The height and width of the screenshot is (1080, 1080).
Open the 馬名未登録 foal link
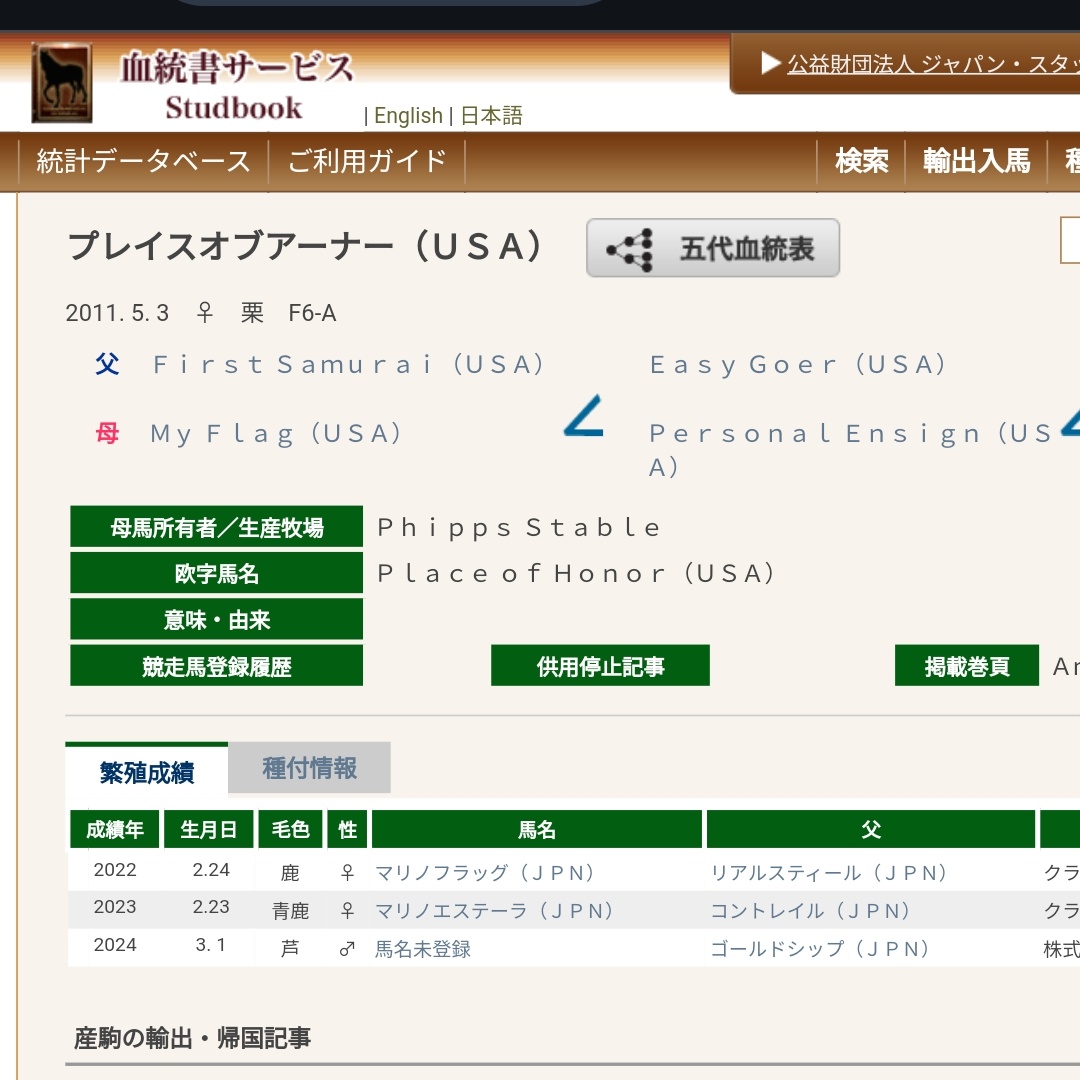[x=422, y=949]
